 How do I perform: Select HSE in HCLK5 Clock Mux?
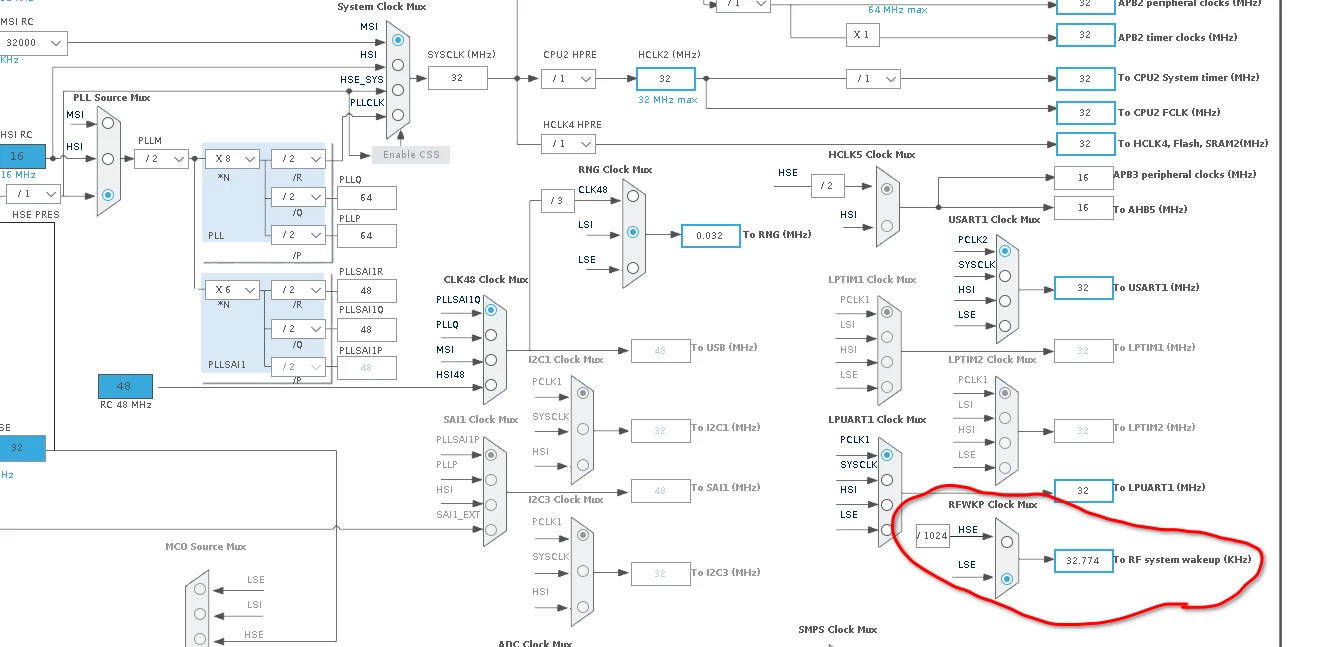[x=886, y=187]
